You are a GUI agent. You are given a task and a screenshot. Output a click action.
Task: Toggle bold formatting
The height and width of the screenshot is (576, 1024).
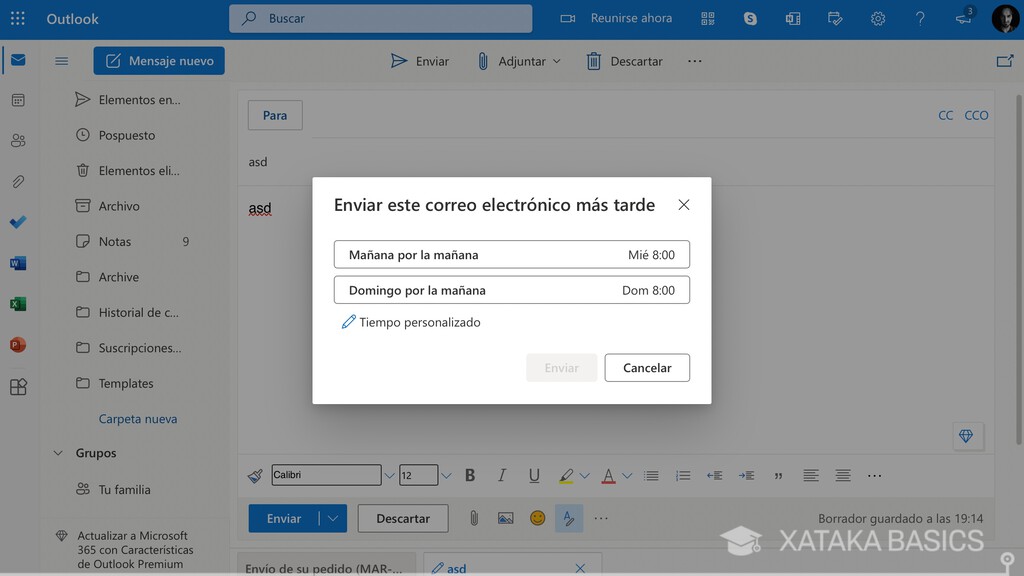click(x=470, y=475)
